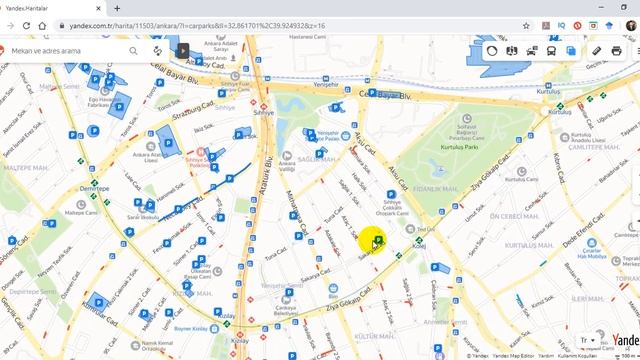Image resolution: width=640 pixels, height=360 pixels.
Task: Click the Yenişehir Pazarı shopping marker
Action: click(346, 136)
